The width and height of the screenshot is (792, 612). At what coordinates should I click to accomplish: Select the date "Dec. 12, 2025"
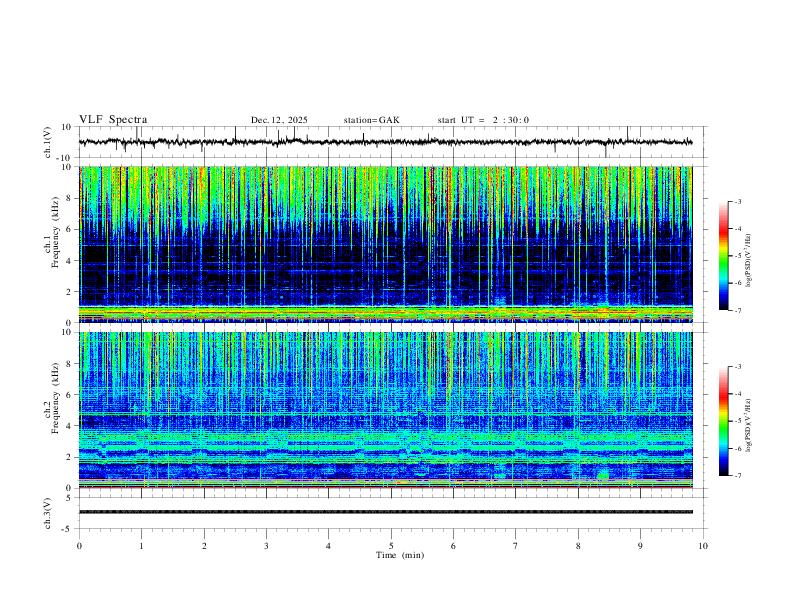pos(279,120)
